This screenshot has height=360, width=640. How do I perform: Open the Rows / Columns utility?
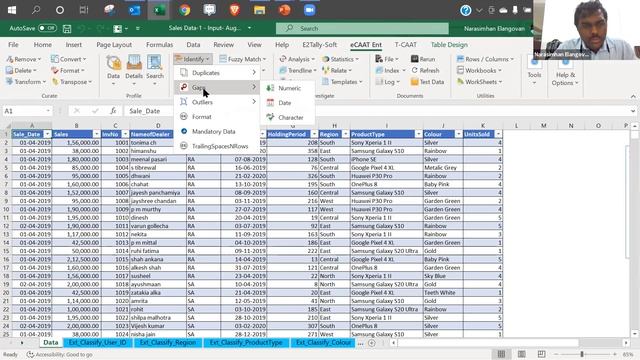pyautogui.click(x=485, y=59)
